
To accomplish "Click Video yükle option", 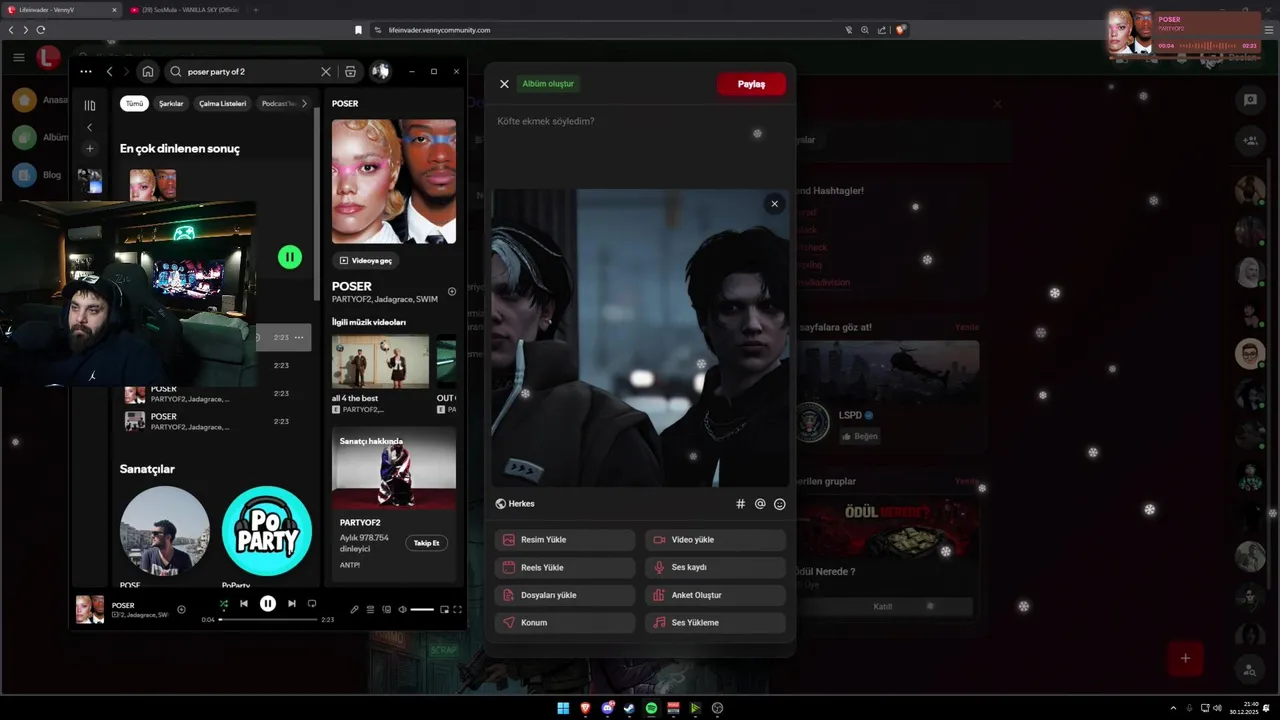I will 715,540.
